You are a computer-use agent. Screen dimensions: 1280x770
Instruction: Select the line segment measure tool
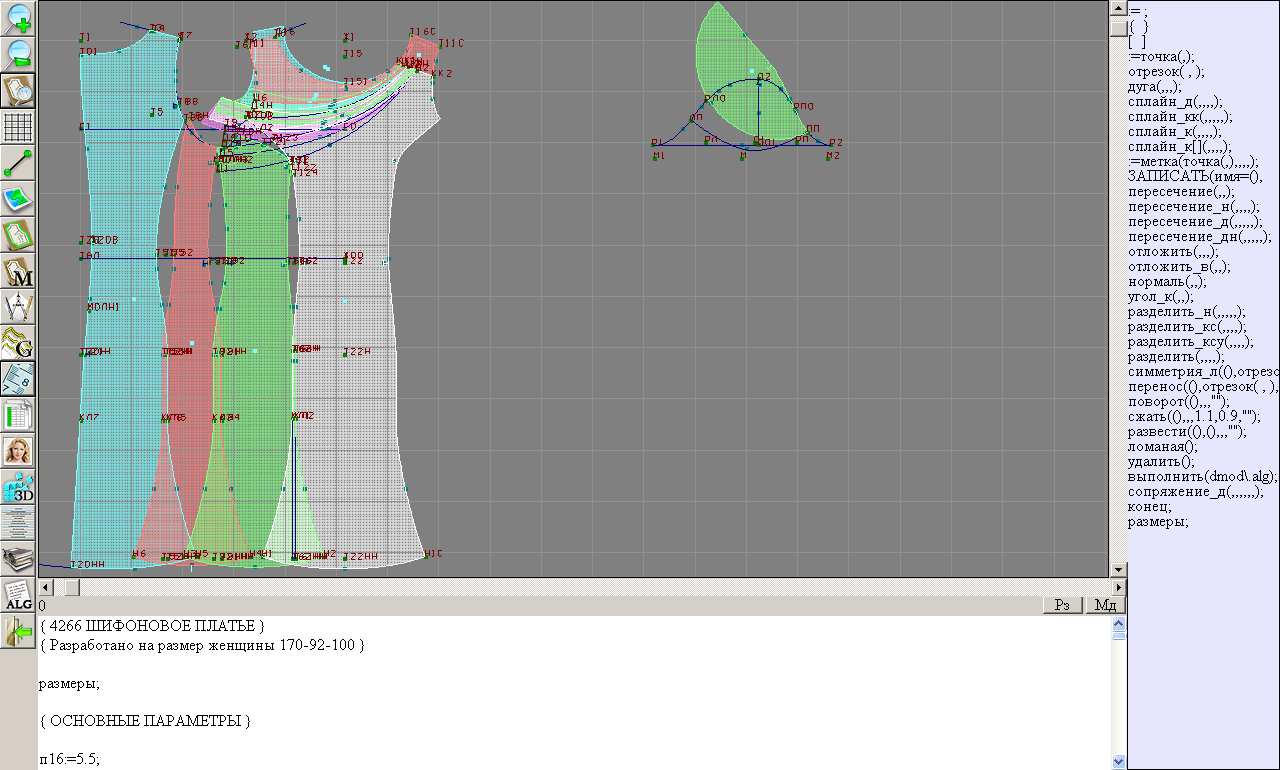(x=18, y=163)
